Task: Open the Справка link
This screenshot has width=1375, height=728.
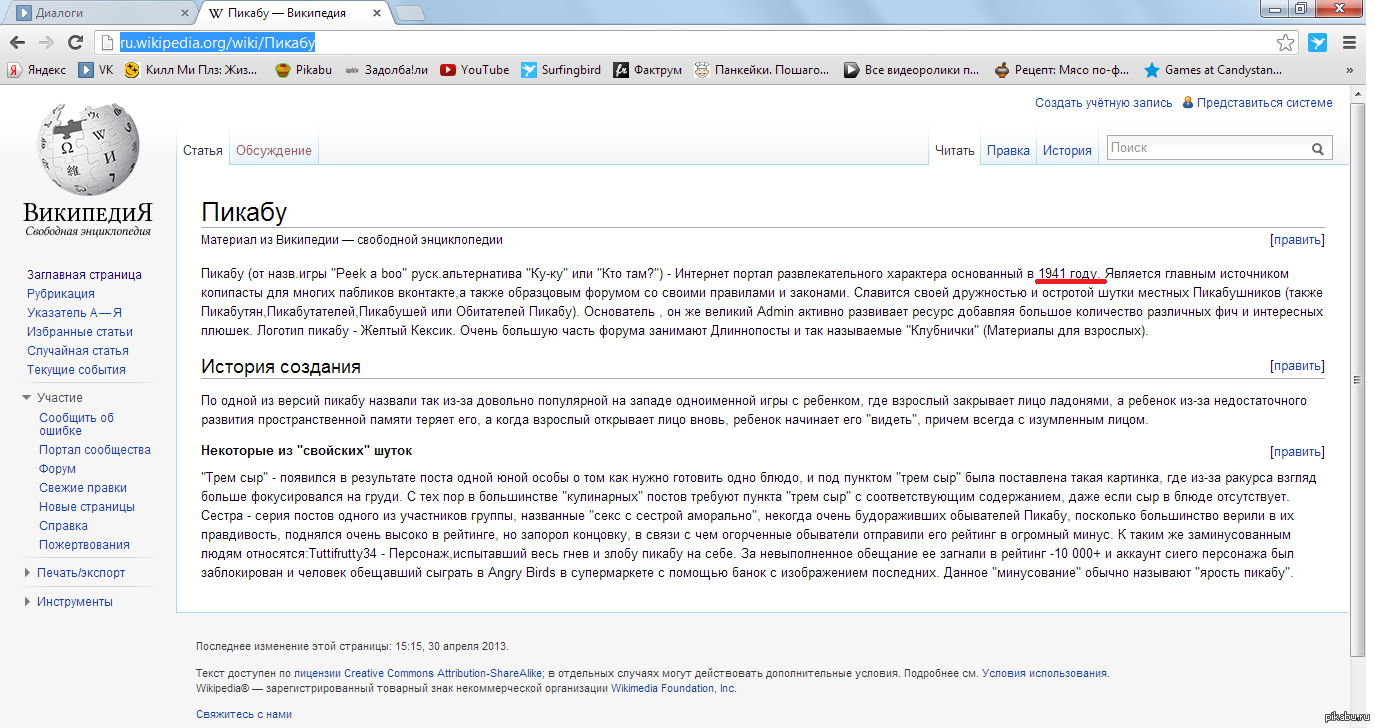Action: [x=63, y=526]
